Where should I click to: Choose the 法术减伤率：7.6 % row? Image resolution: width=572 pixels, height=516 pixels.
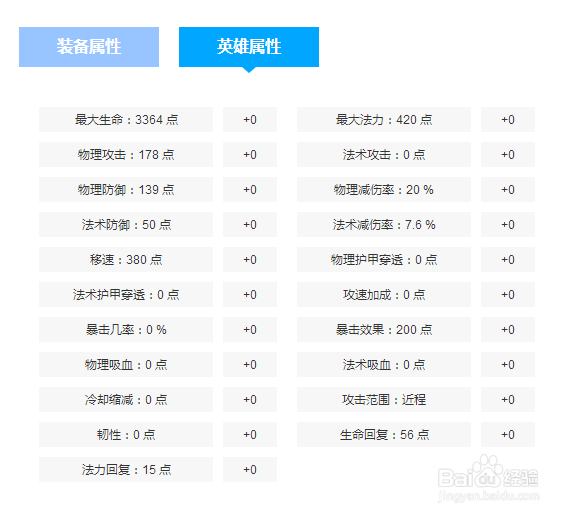coord(384,225)
